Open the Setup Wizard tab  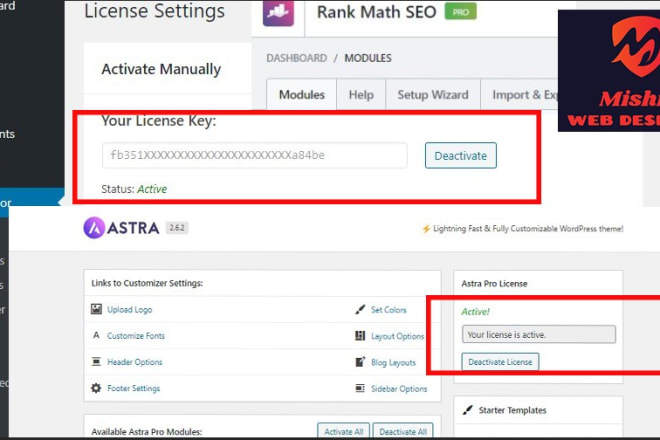(433, 95)
